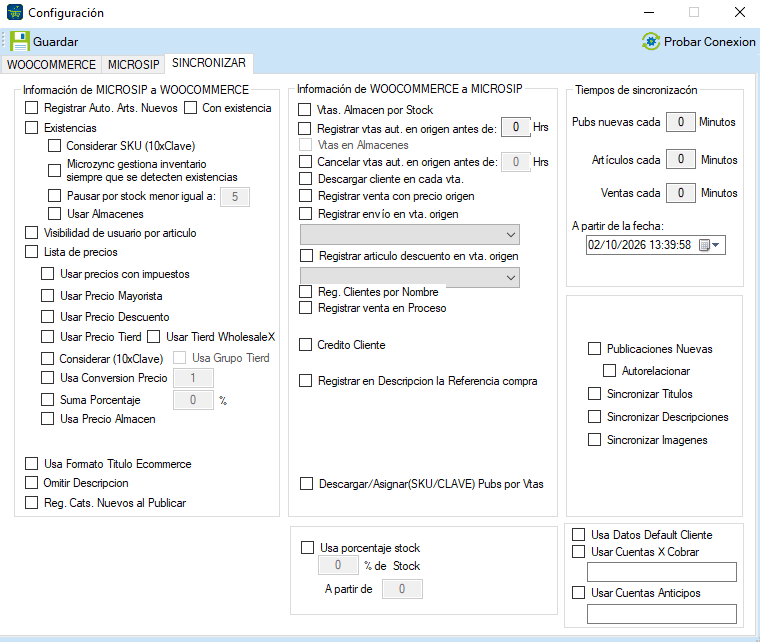Open dropdown below Registrar envío en vta. origen
Image resolution: width=760 pixels, height=642 pixels.
click(x=410, y=235)
